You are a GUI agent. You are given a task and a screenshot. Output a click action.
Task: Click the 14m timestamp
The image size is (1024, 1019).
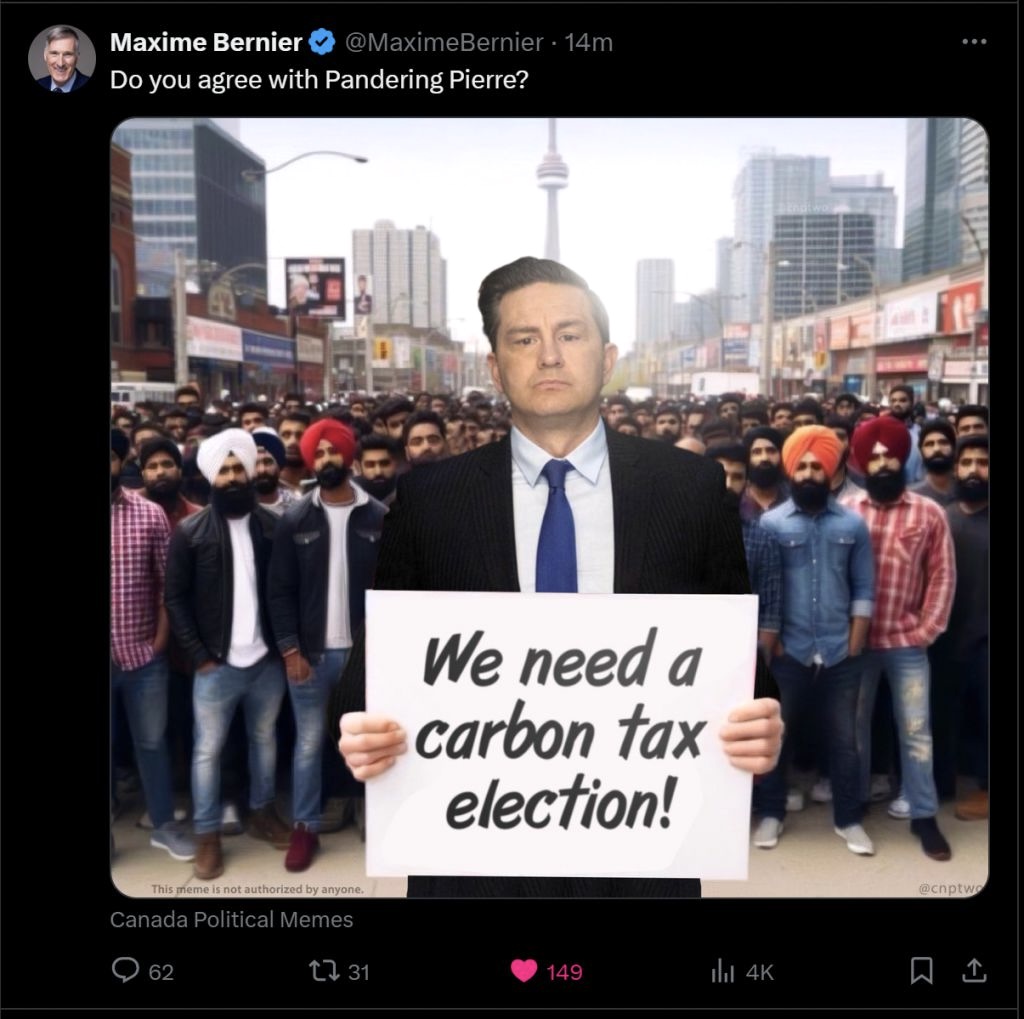coord(588,42)
